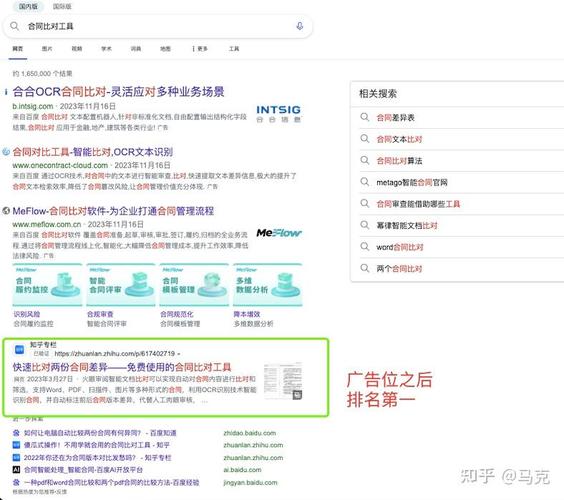
Task: Click the 智能合同评审 MeFlow card image
Action: [121, 285]
